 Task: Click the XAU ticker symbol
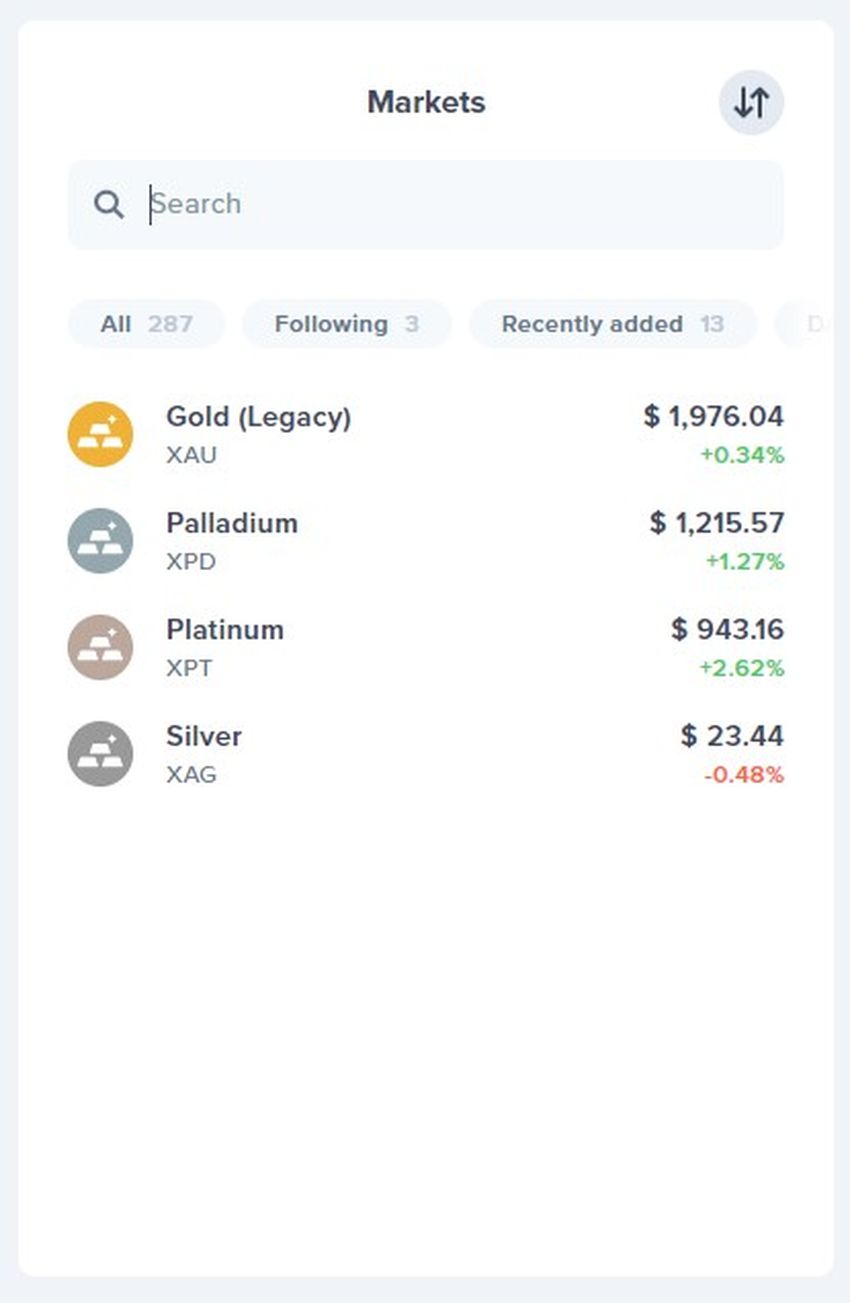click(x=191, y=455)
